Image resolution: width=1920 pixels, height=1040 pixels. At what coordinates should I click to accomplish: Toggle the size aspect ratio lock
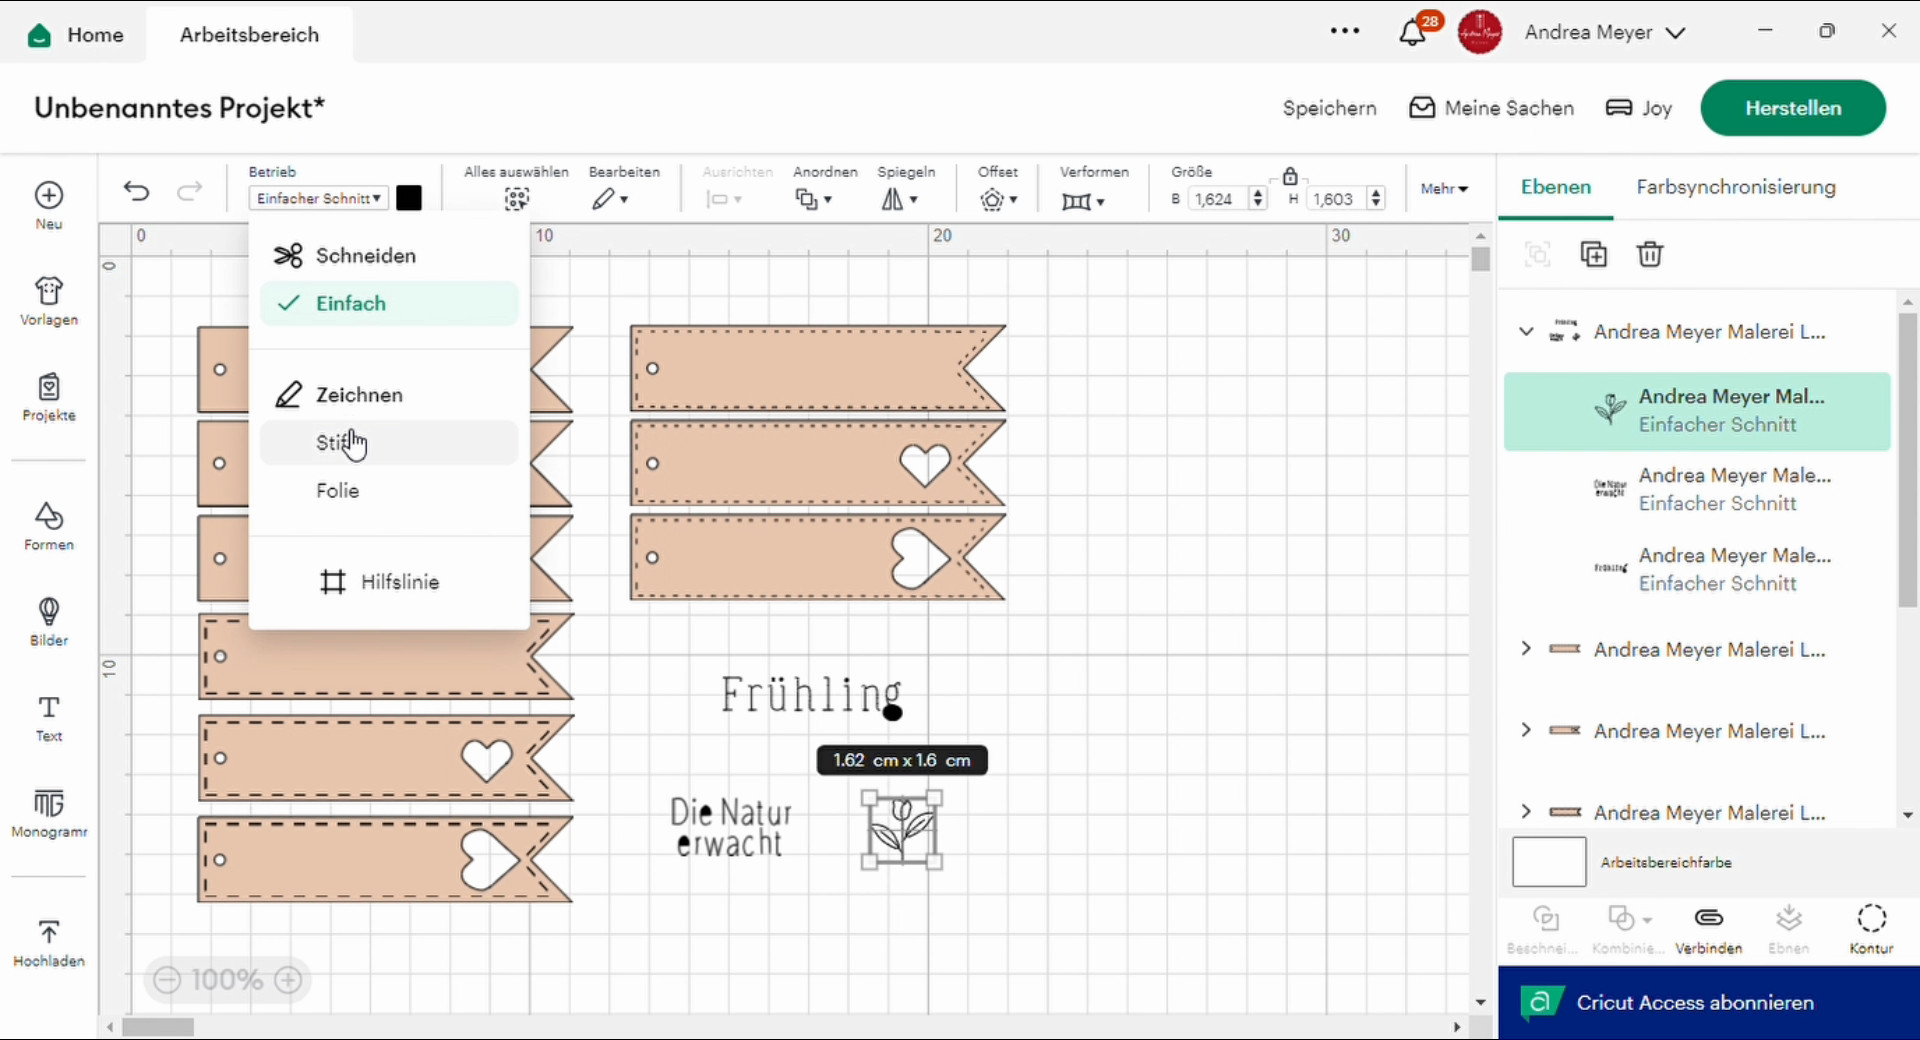click(1290, 176)
